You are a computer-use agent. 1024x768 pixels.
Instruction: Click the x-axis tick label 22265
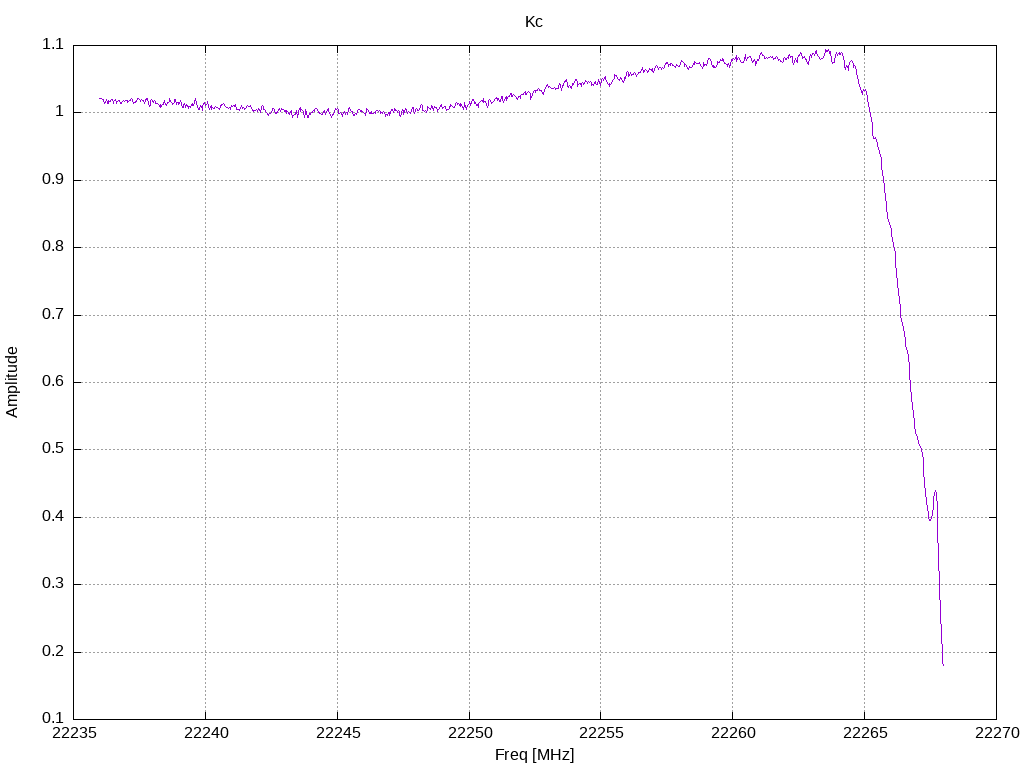(x=865, y=733)
